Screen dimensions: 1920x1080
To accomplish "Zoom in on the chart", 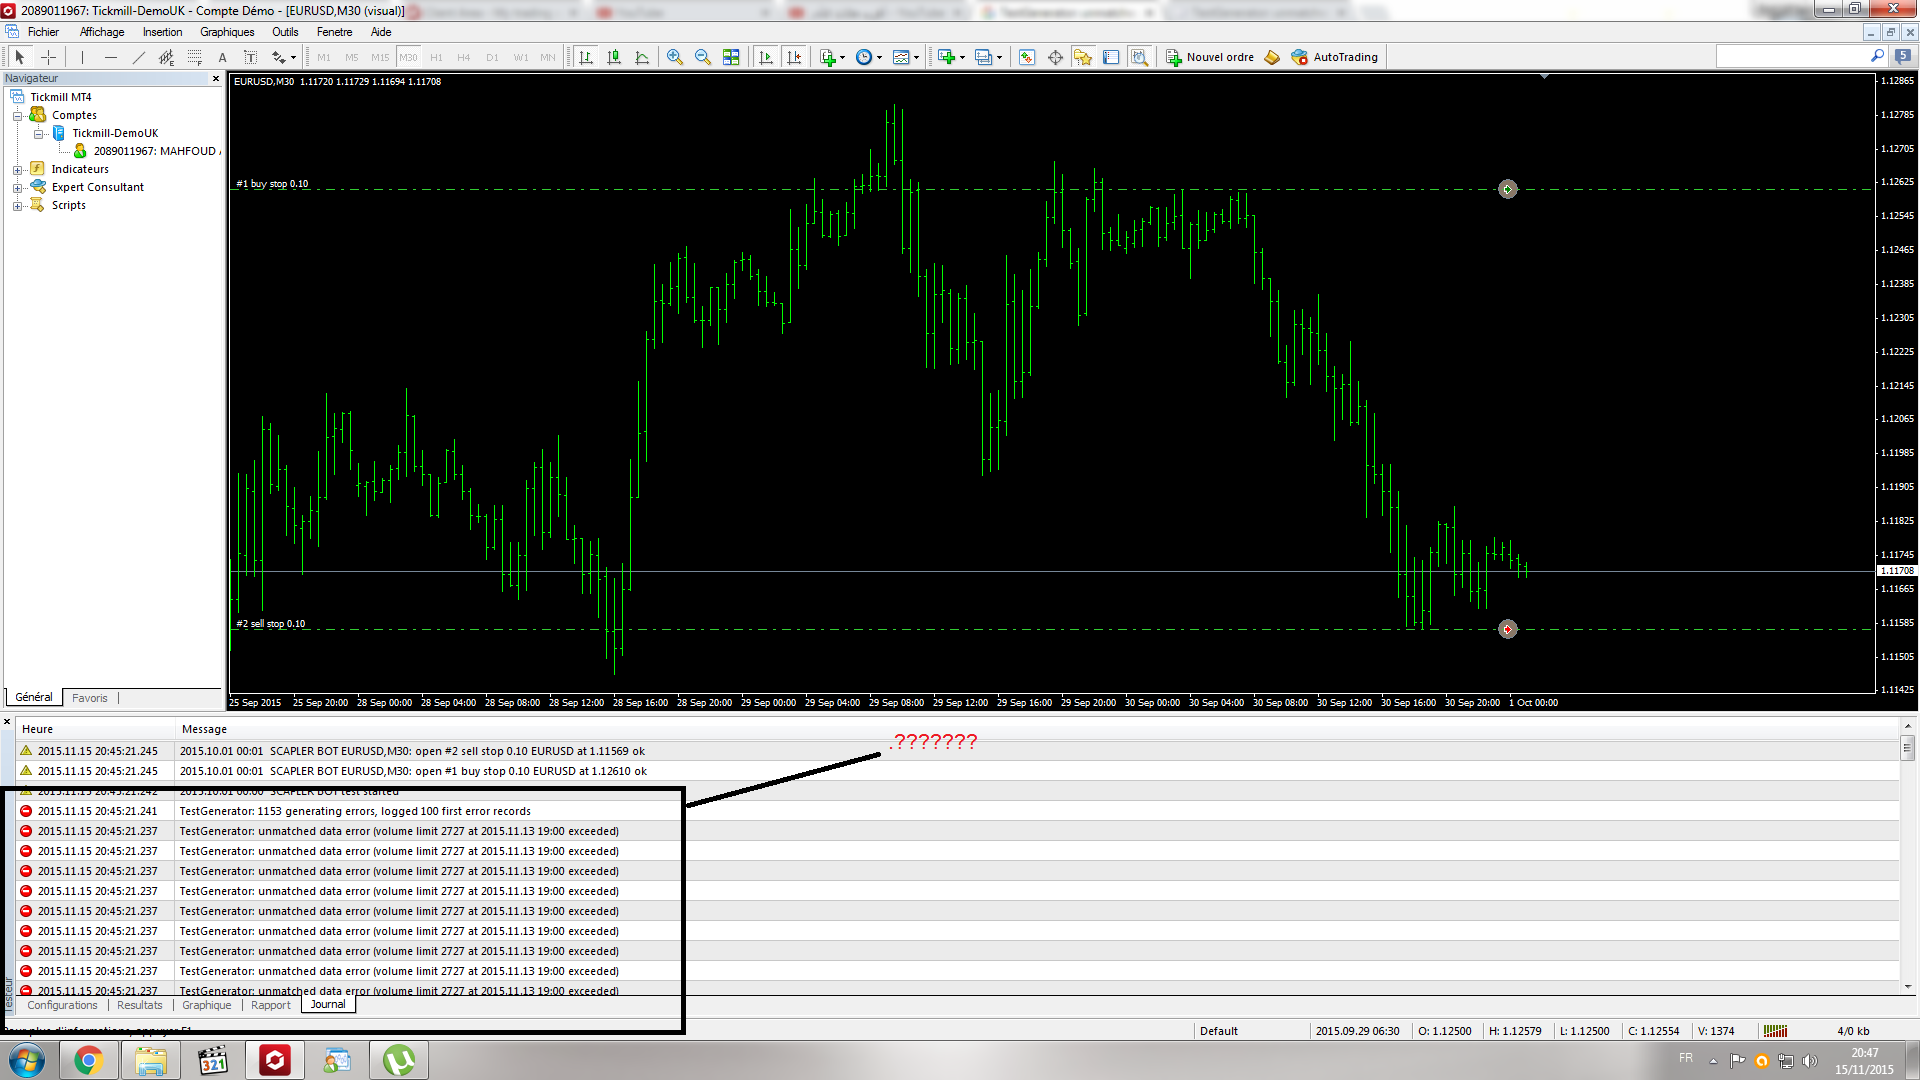I will click(x=675, y=57).
